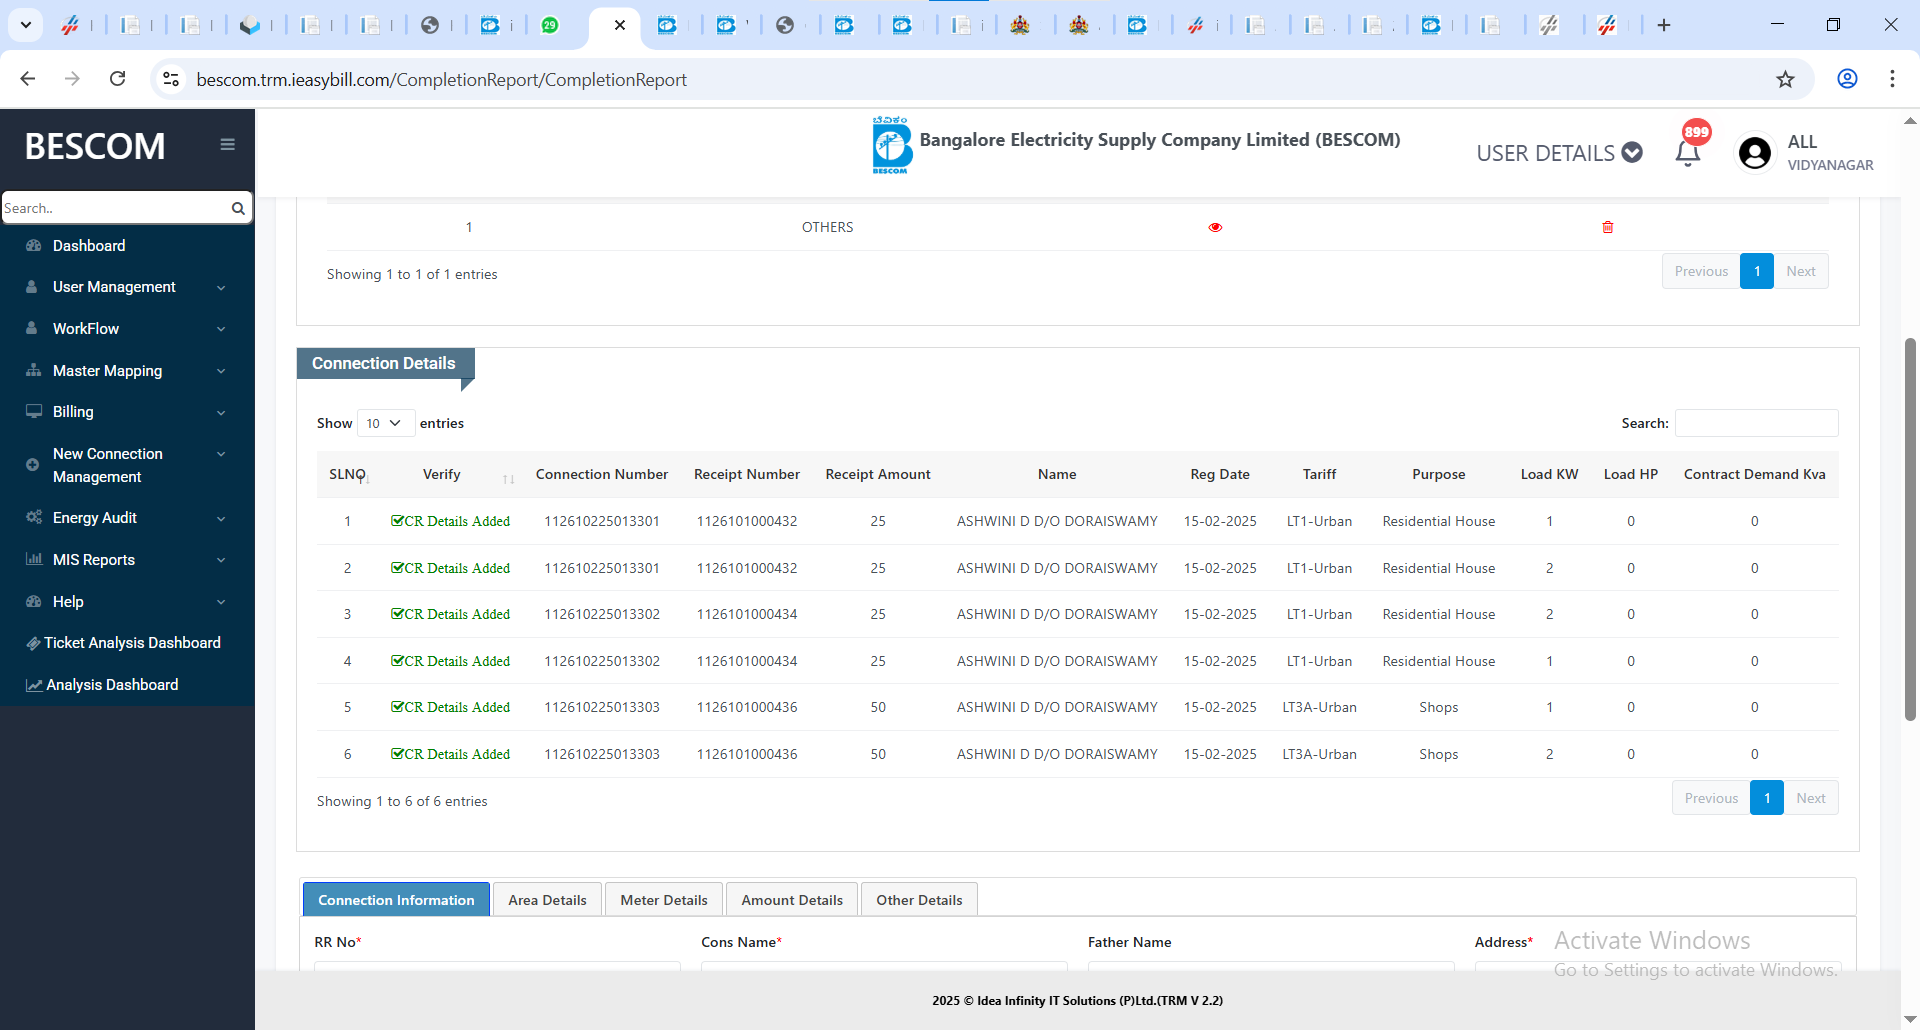The height and width of the screenshot is (1030, 1920).
Task: Bookmark this page with the star icon
Action: pos(1785,80)
